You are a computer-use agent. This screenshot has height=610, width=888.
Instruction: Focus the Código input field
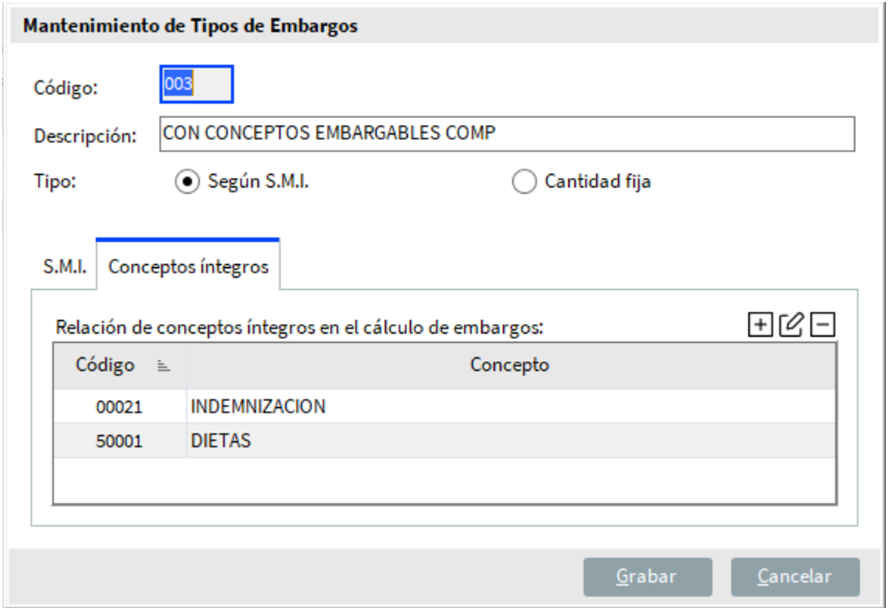click(x=197, y=85)
